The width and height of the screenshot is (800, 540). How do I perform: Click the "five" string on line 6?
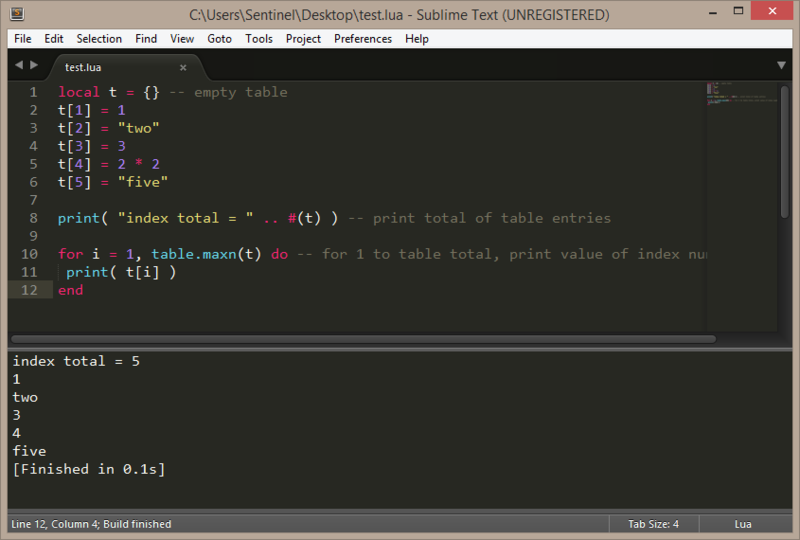[x=142, y=182]
